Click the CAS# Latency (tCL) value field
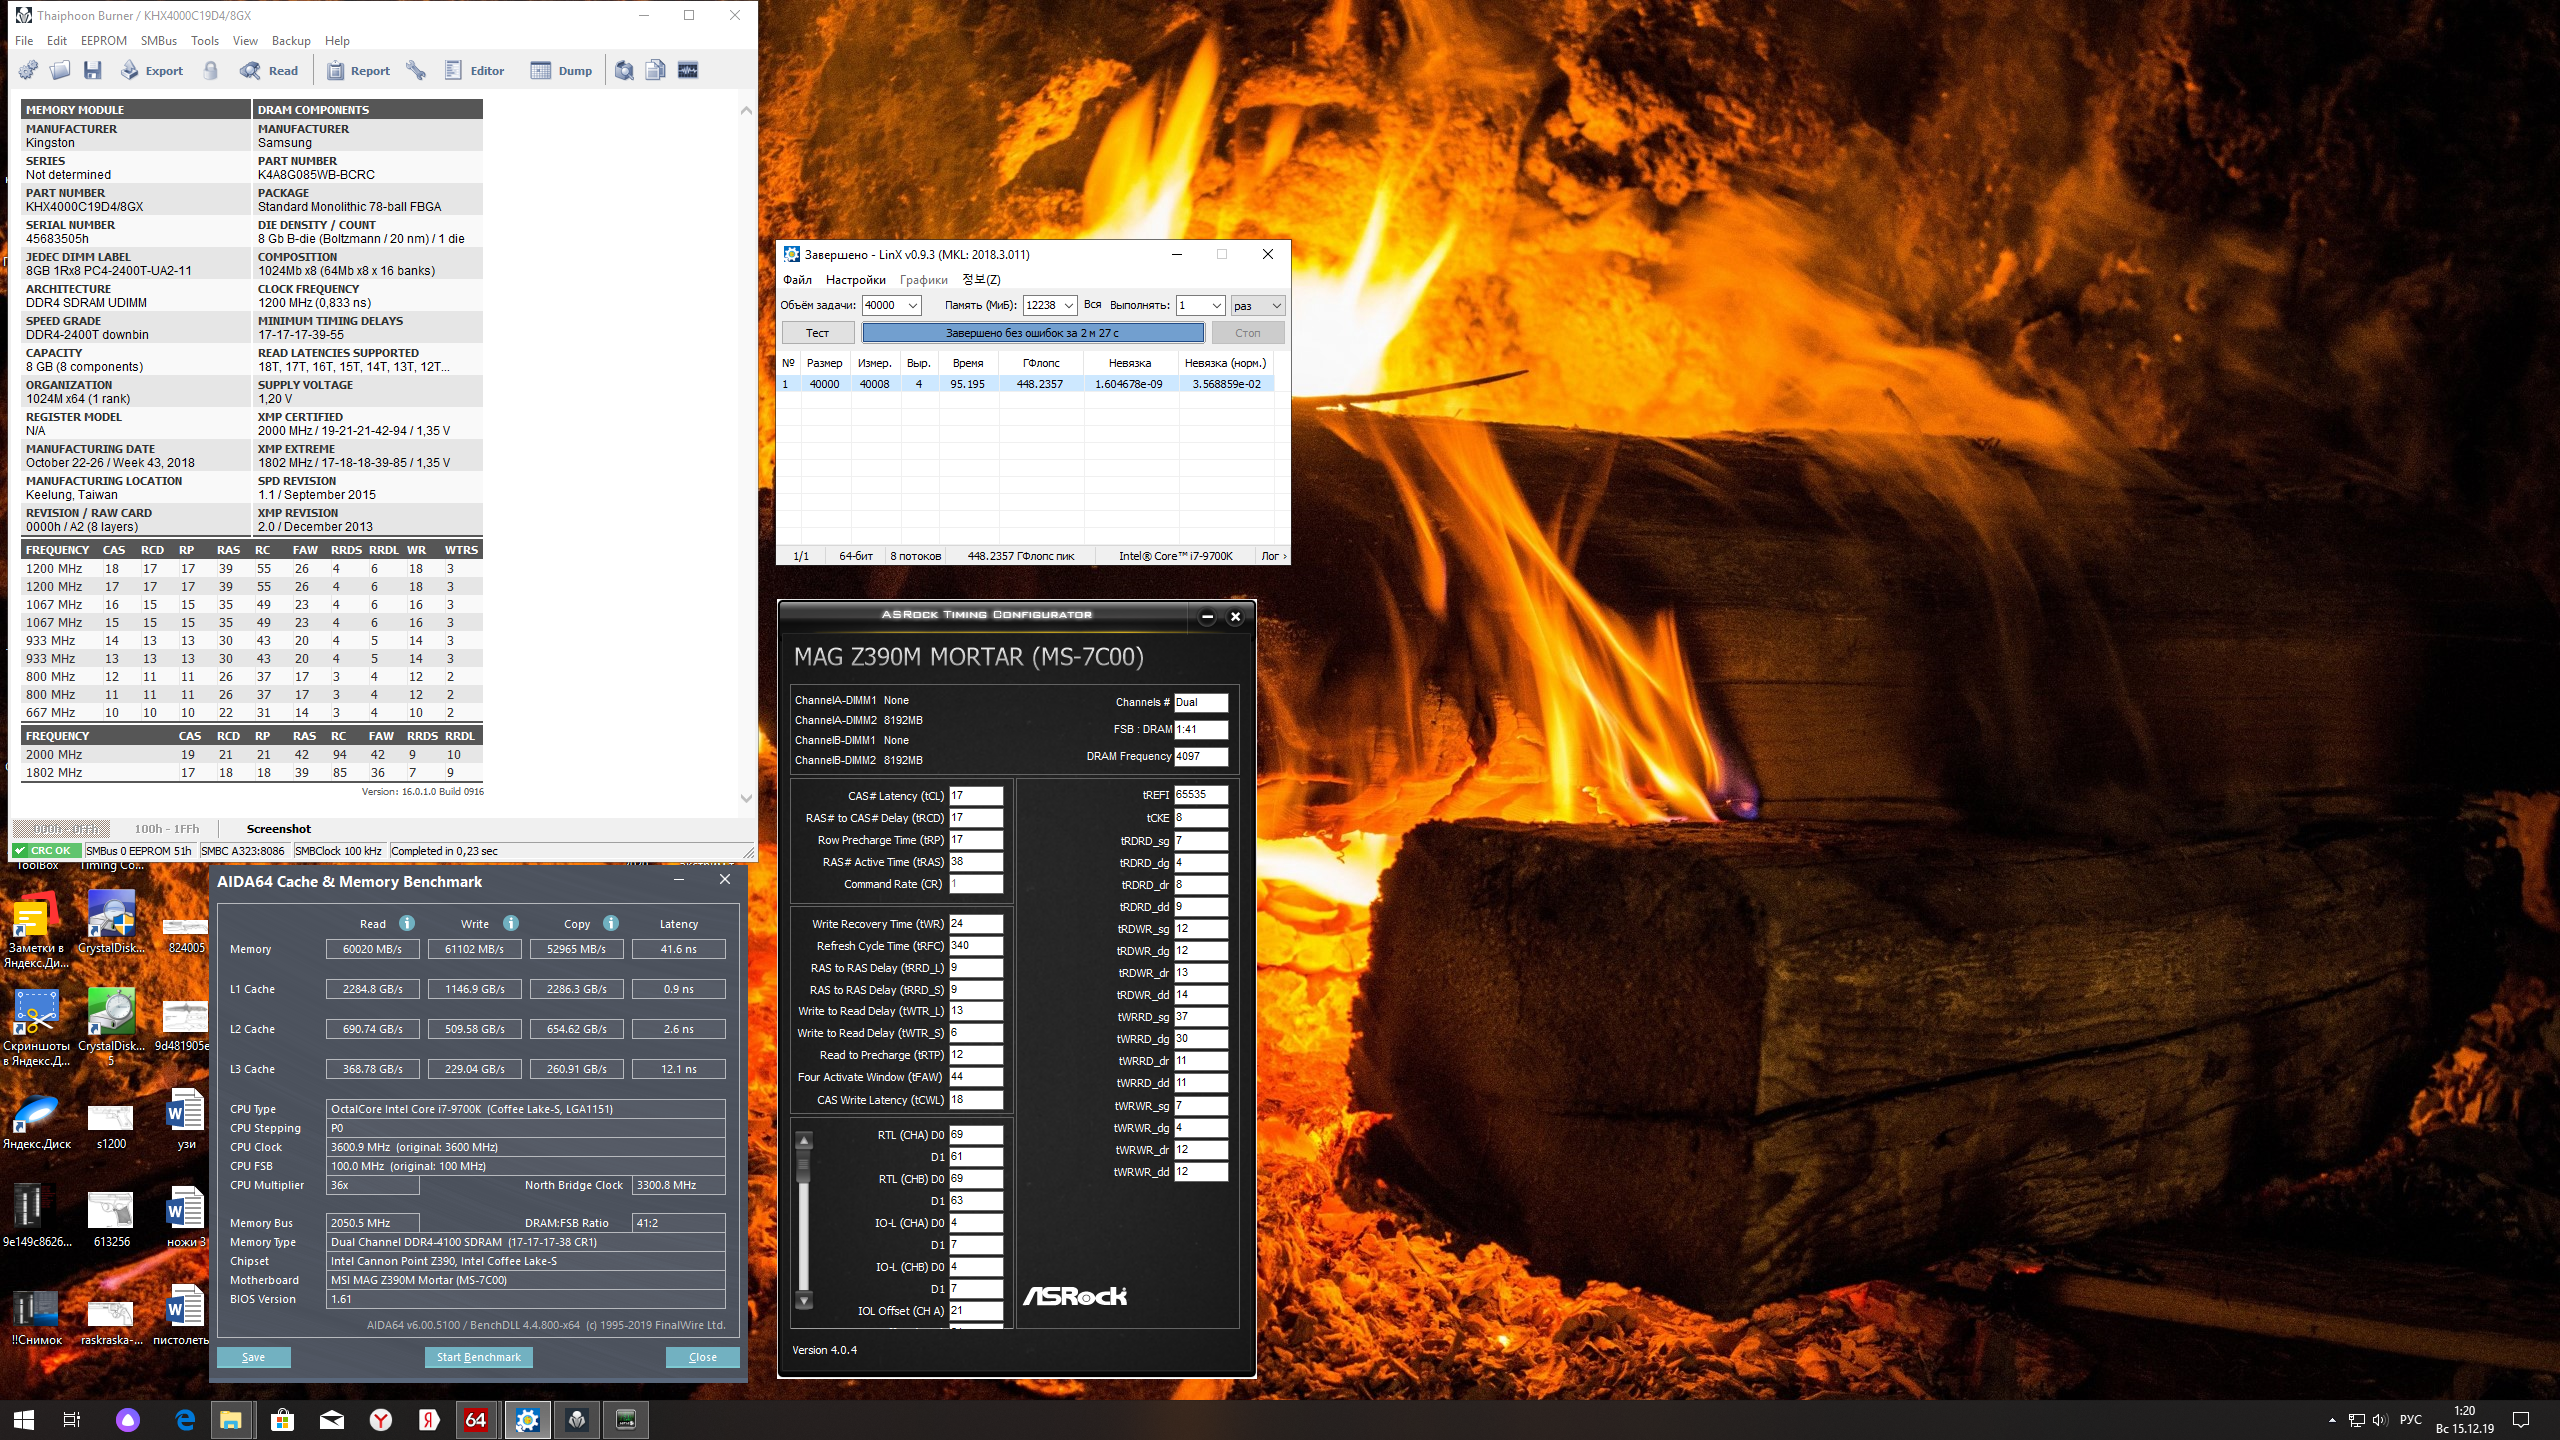Viewport: 2560px width, 1440px height. pyautogui.click(x=975, y=796)
